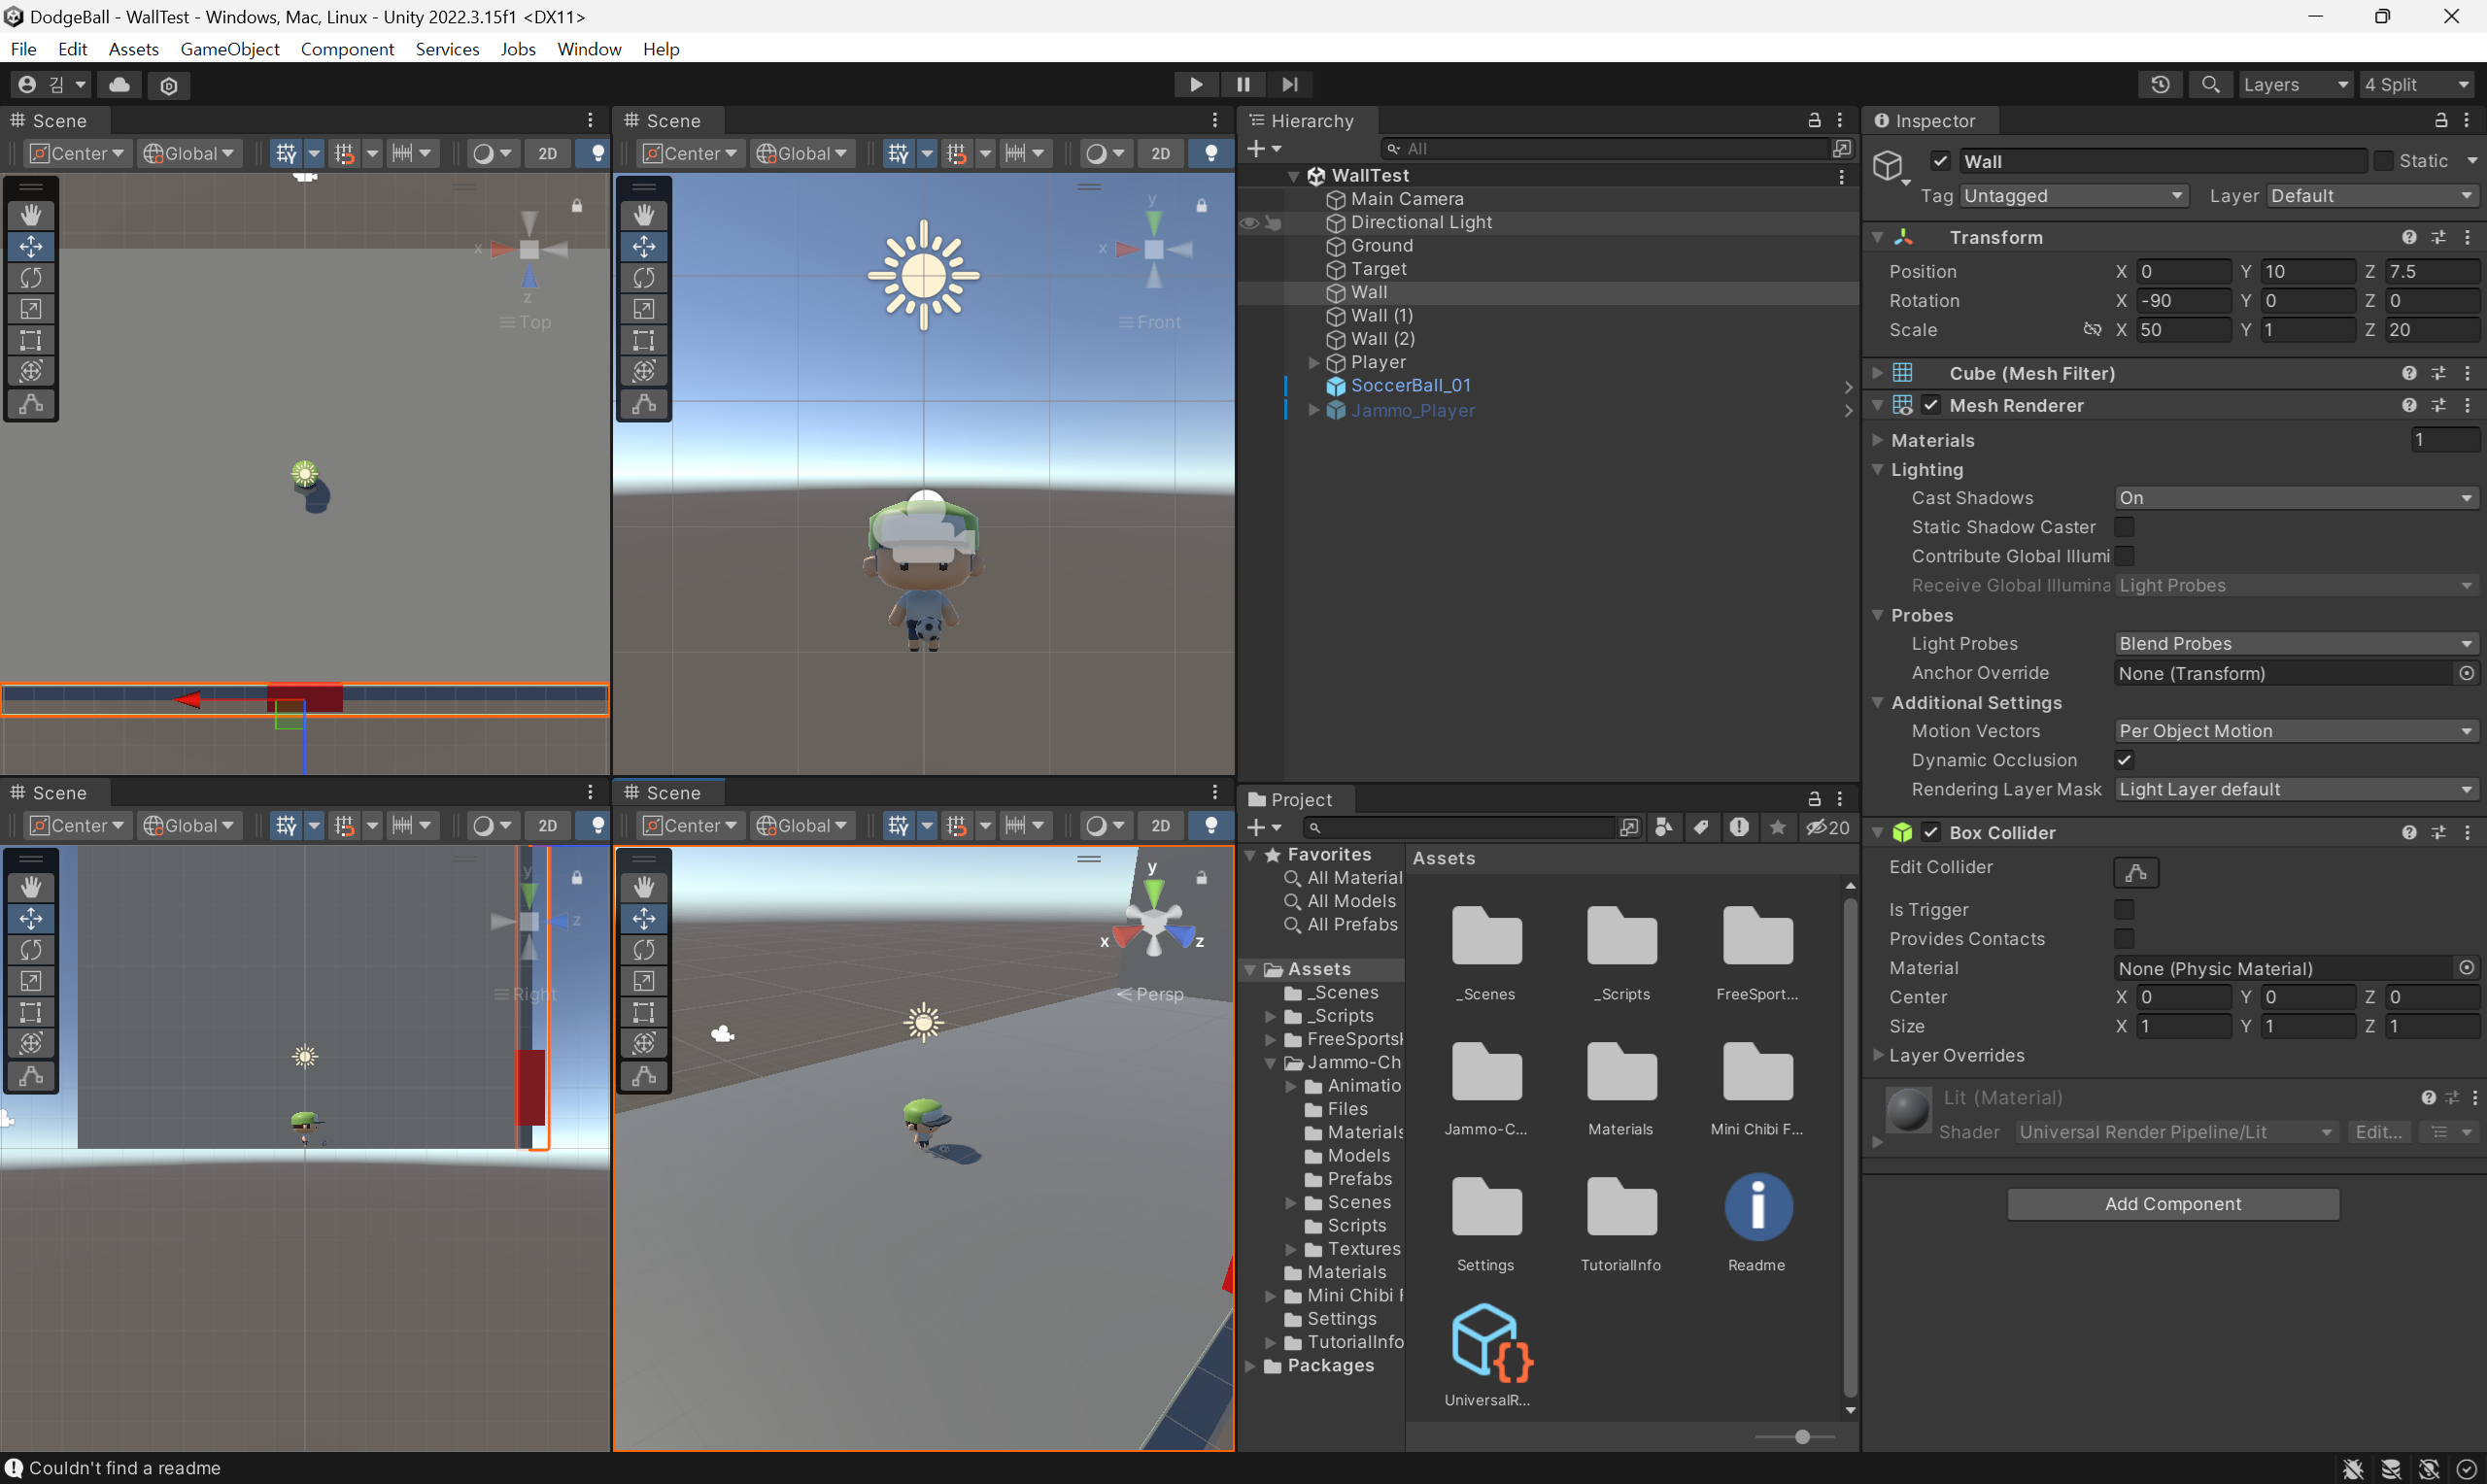Toggle Contribute Global Illumination checkbox

(x=2124, y=556)
